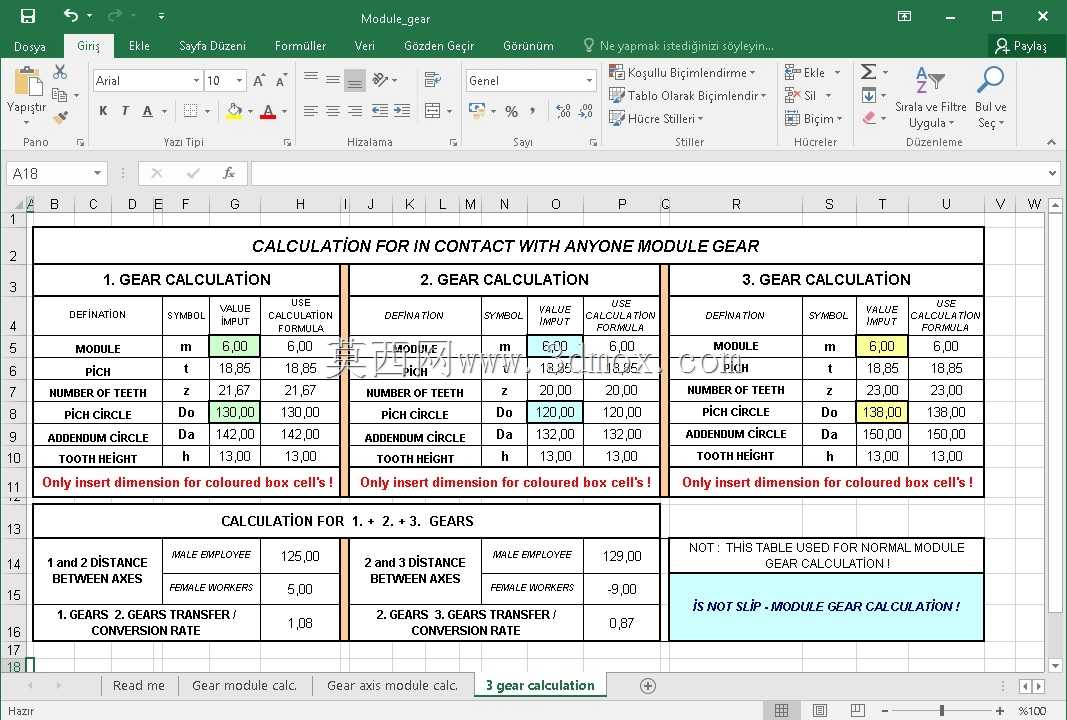Click Sil delete cells button
The width and height of the screenshot is (1067, 720).
(800, 95)
